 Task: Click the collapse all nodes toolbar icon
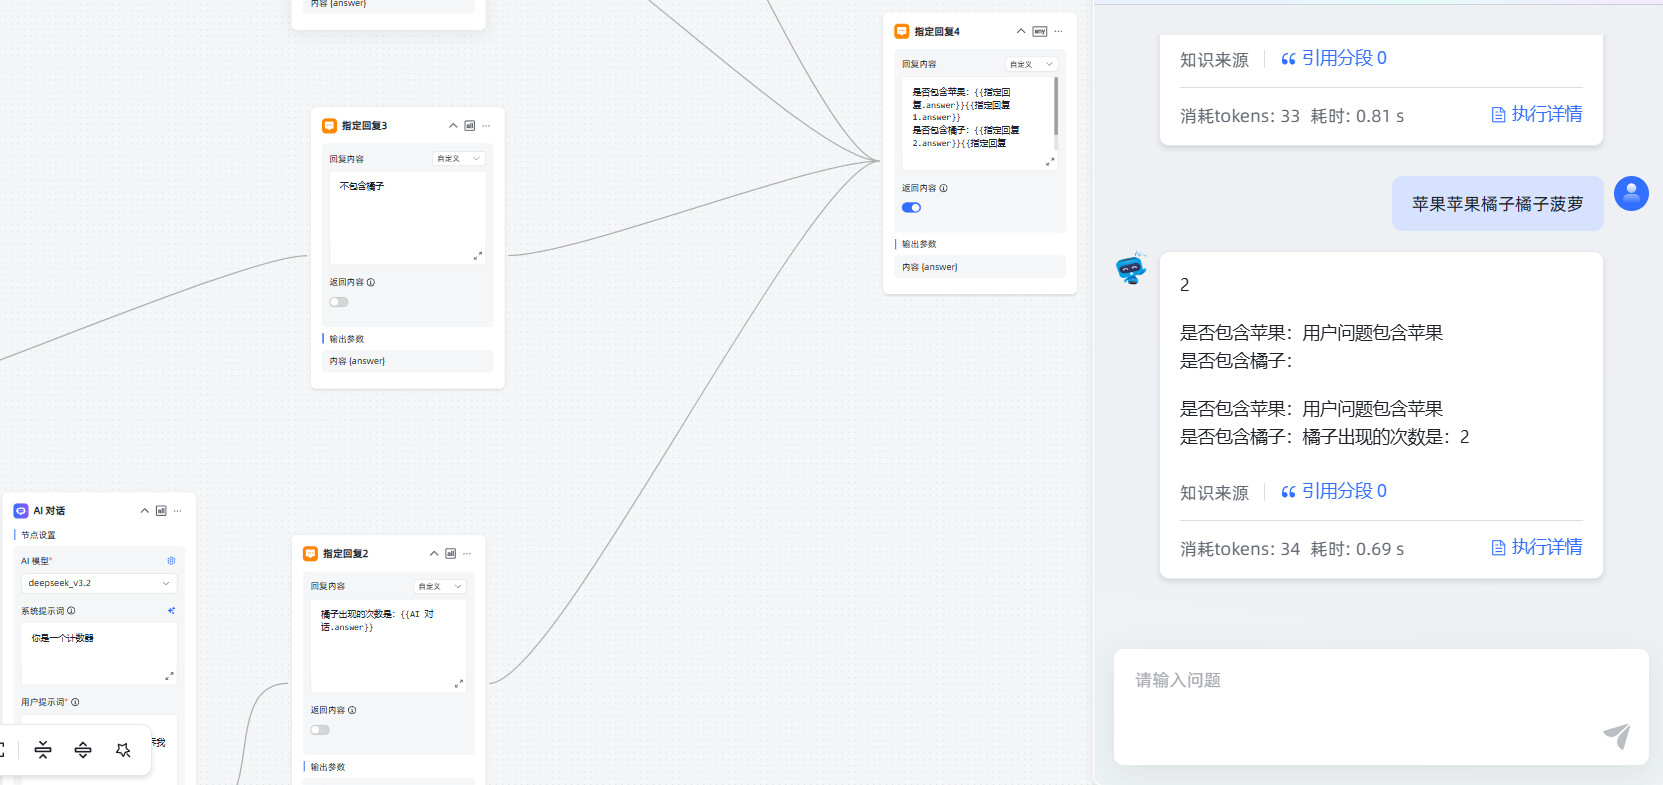(43, 750)
